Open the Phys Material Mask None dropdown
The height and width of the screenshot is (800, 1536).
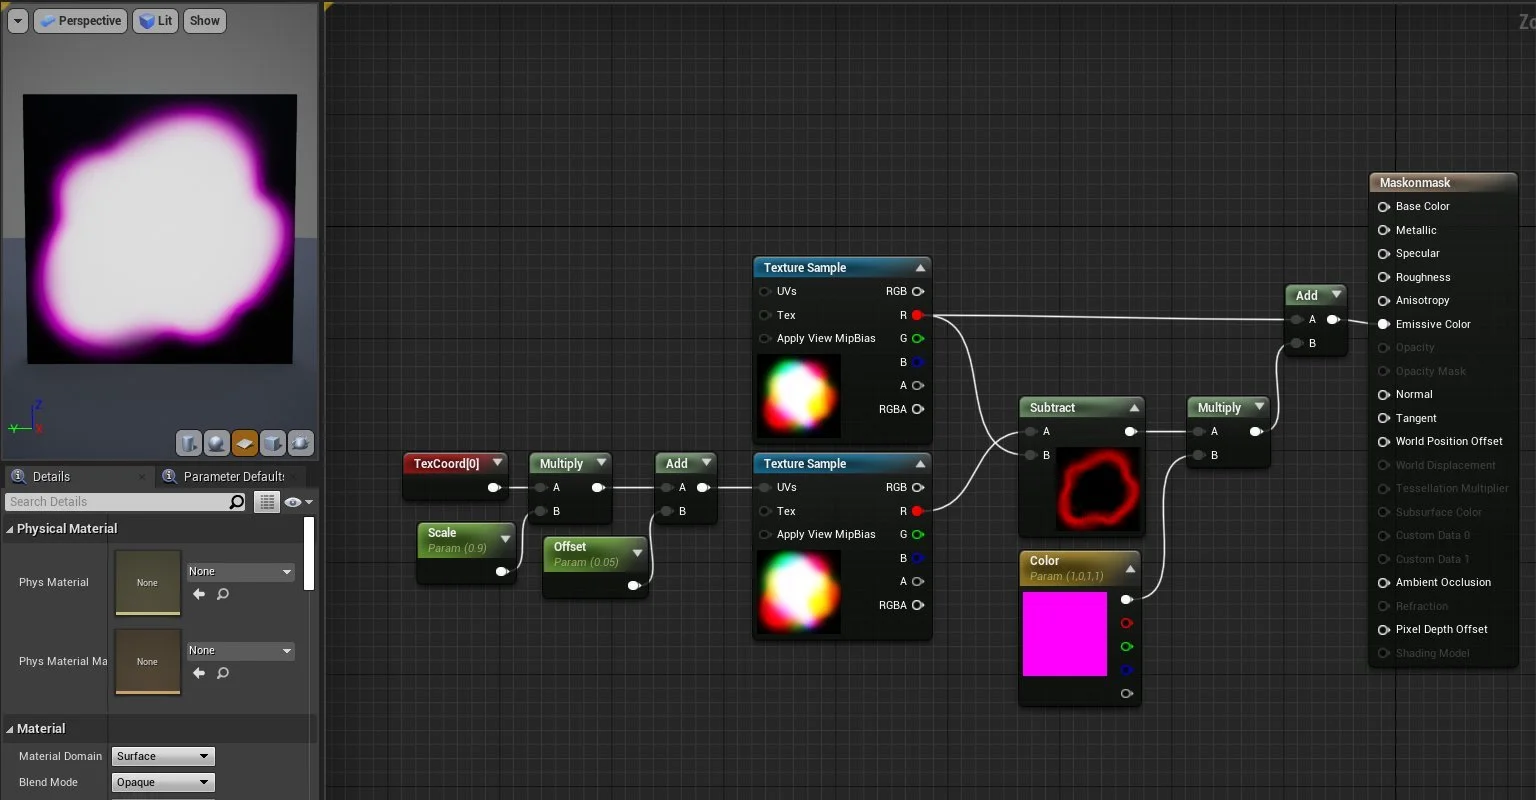coord(240,651)
